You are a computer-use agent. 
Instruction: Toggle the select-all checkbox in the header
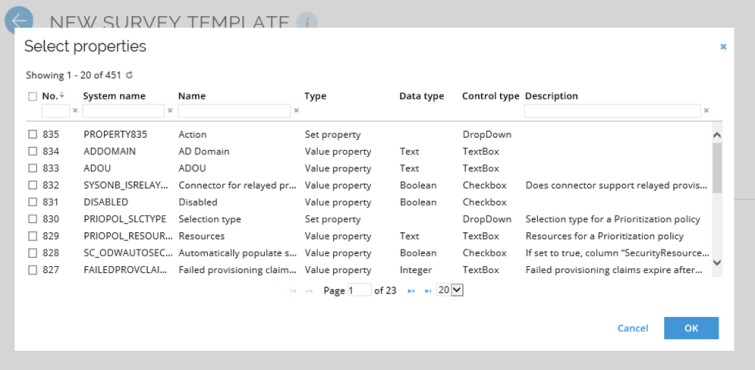tap(32, 96)
